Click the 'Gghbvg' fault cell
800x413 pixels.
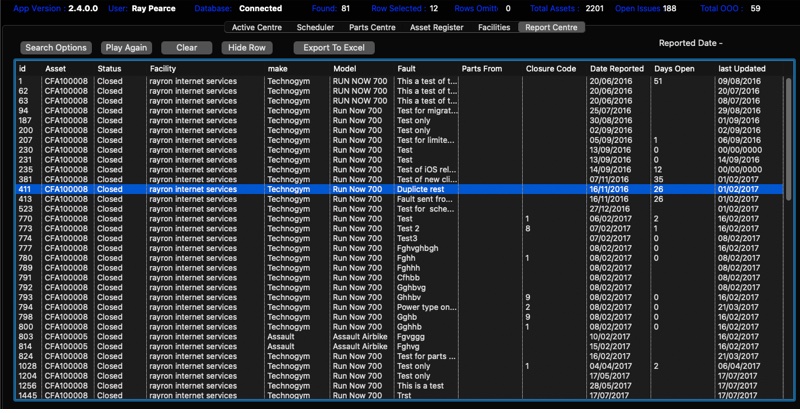point(411,287)
